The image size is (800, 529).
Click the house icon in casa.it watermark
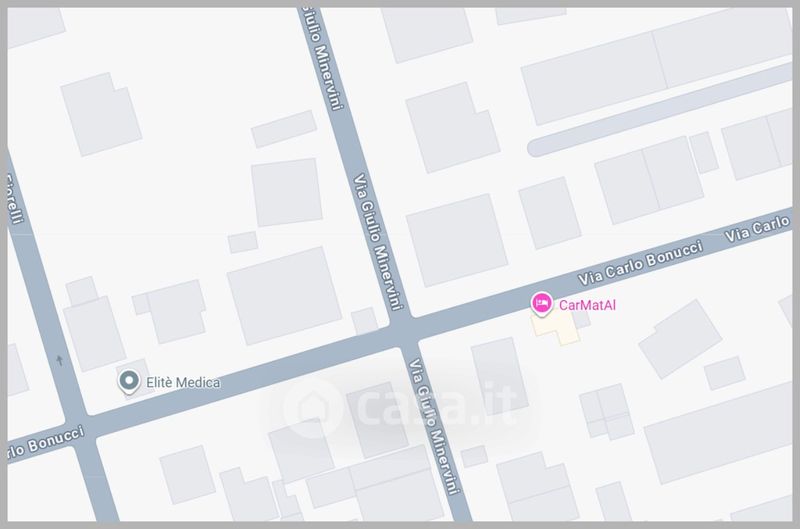click(312, 408)
